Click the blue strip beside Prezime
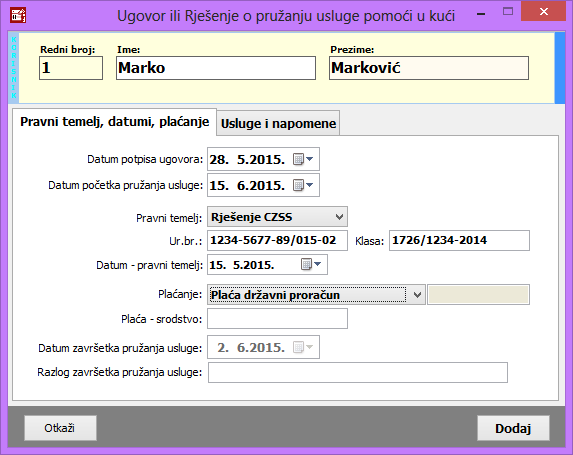 click(x=559, y=68)
